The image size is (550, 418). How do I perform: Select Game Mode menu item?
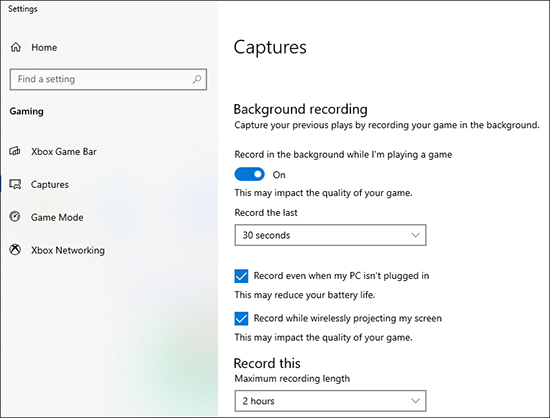(57, 217)
